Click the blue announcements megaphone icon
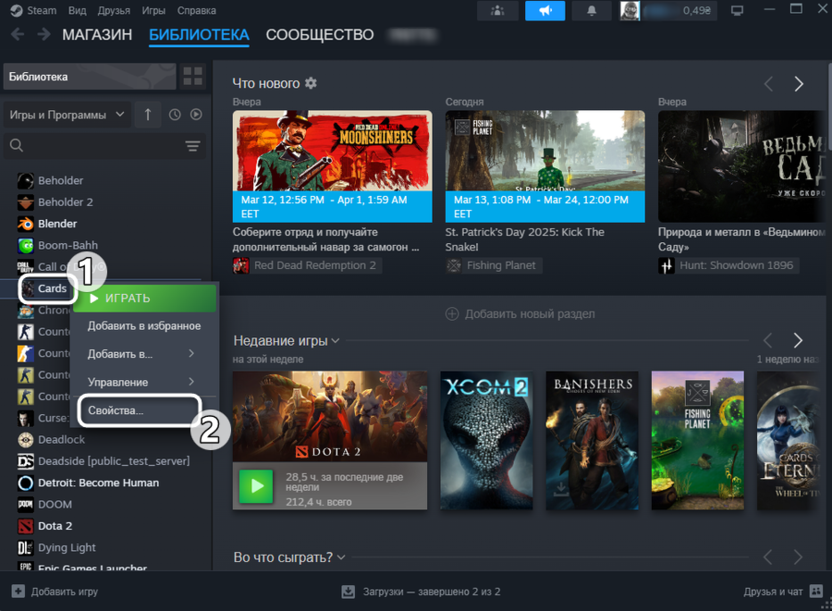The width and height of the screenshot is (832, 611). click(x=545, y=11)
